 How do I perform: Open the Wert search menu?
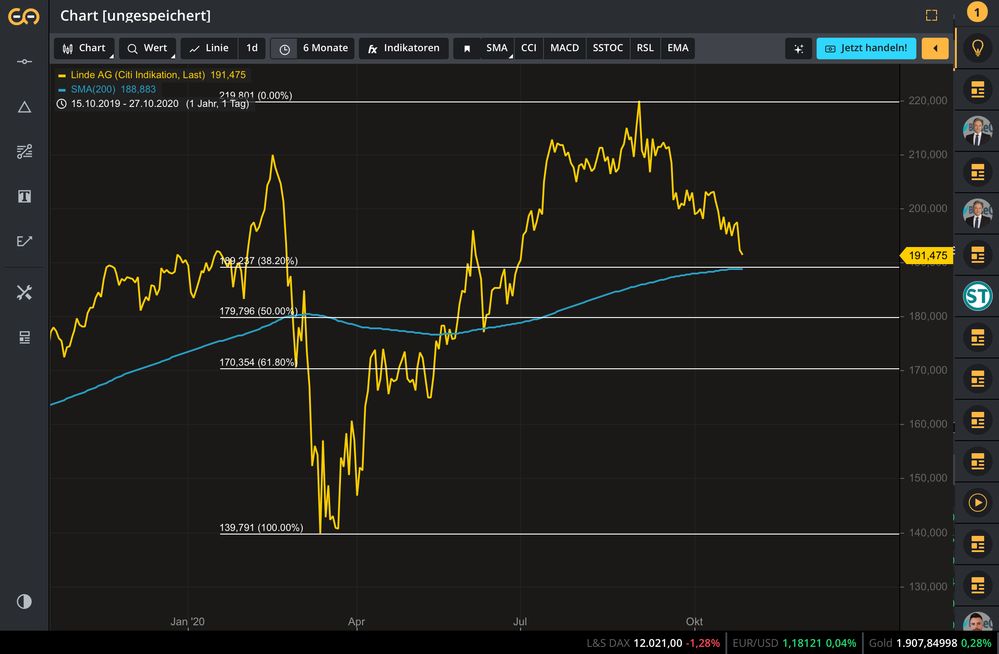[x=147, y=48]
